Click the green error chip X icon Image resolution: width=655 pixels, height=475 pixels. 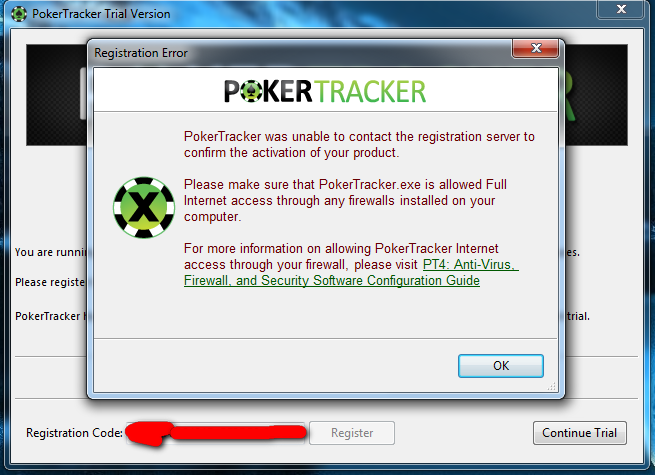coord(144,208)
